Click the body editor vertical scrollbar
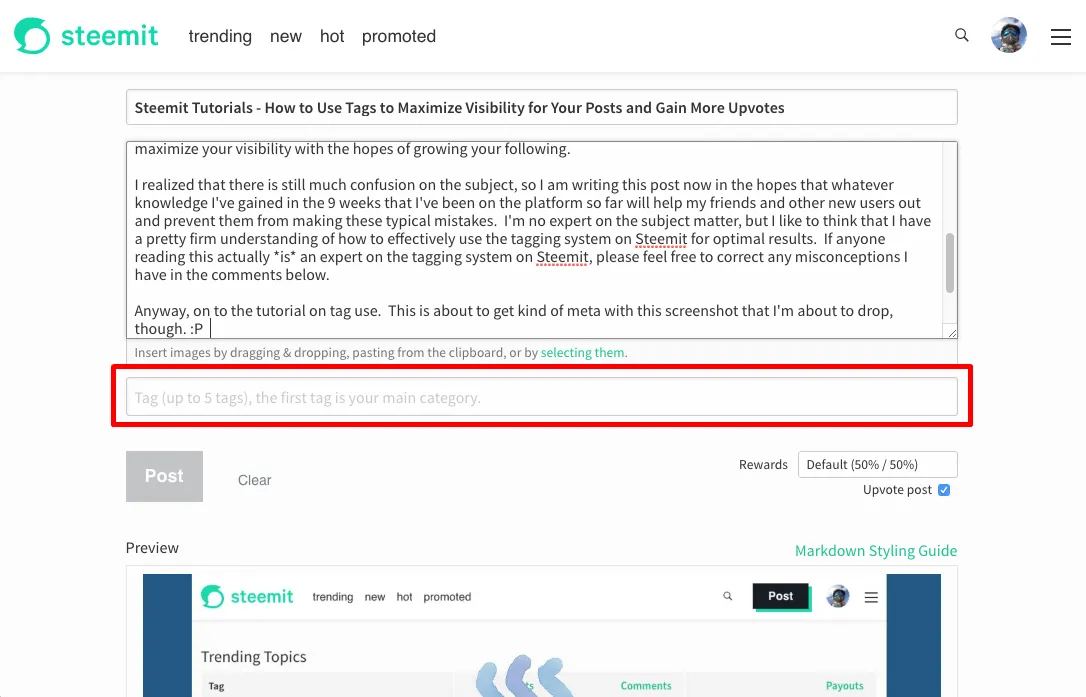 (950, 263)
